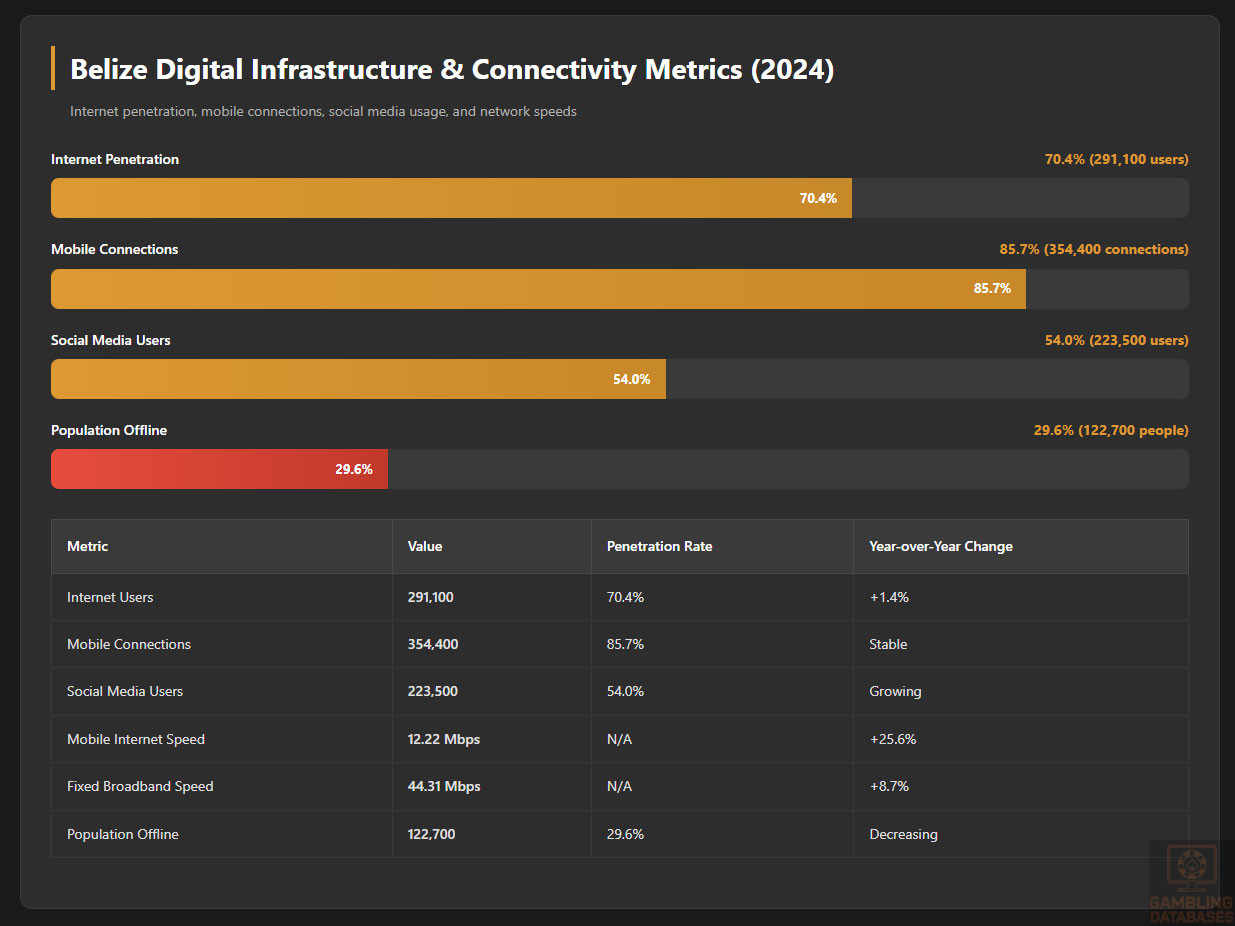The width and height of the screenshot is (1235, 926).
Task: Click the Penetration Rate column header
Action: point(659,546)
